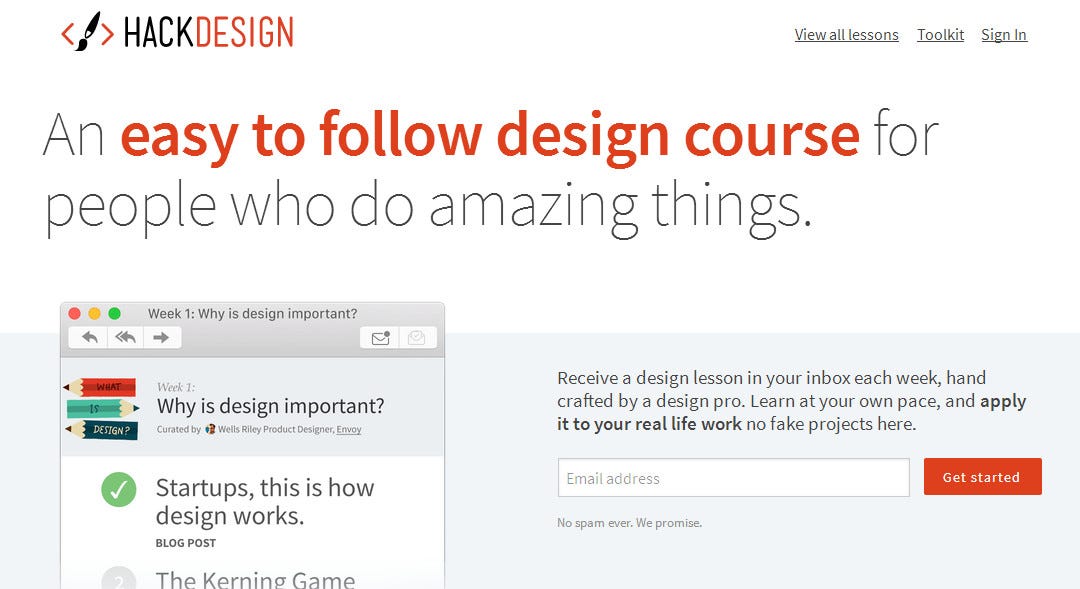Click the Get started button
The height and width of the screenshot is (589, 1080).
coord(982,477)
